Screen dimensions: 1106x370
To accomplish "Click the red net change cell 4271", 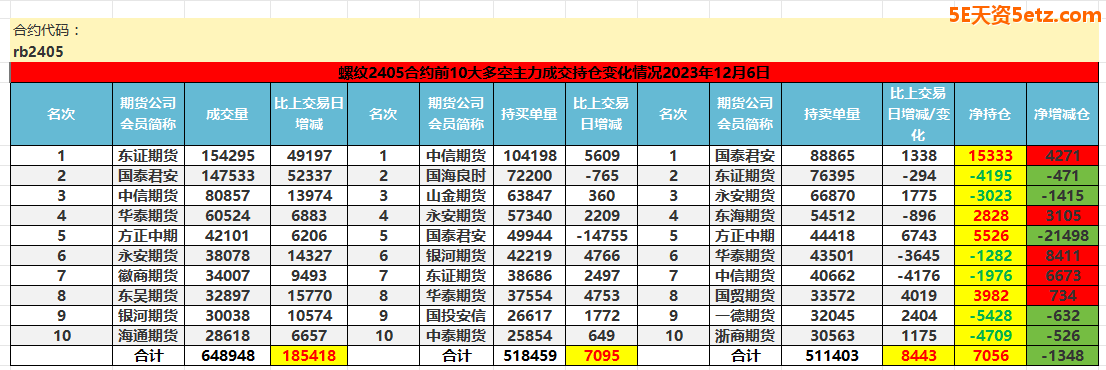I will [1062, 156].
